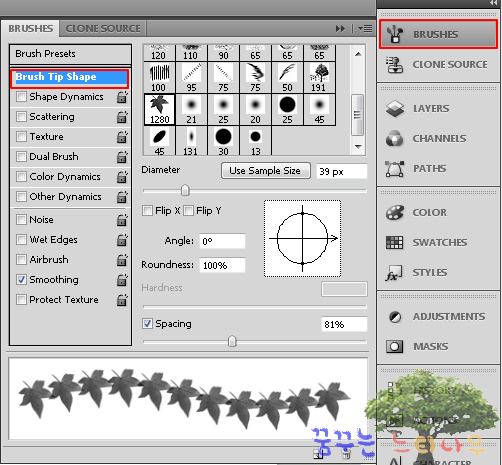Check the Flip X box
502x465 pixels.
[x=147, y=211]
